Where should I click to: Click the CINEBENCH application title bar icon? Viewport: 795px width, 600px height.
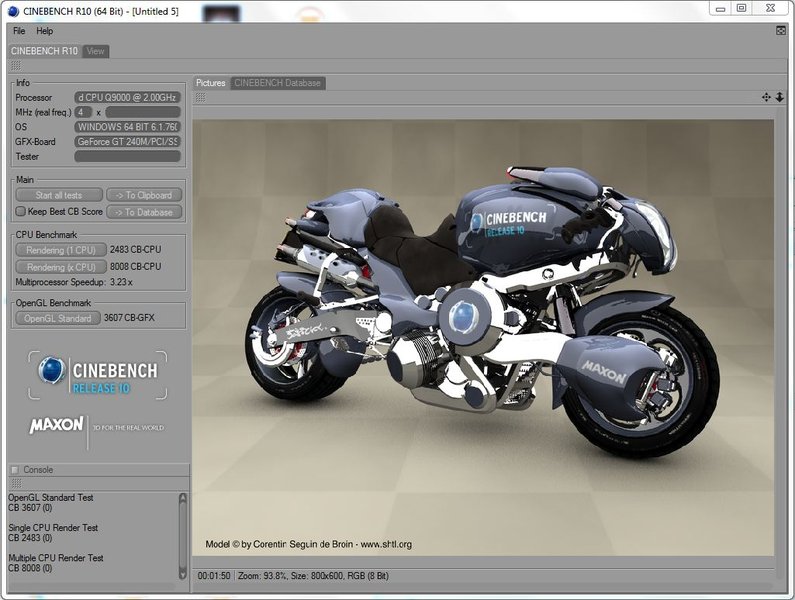(x=13, y=11)
